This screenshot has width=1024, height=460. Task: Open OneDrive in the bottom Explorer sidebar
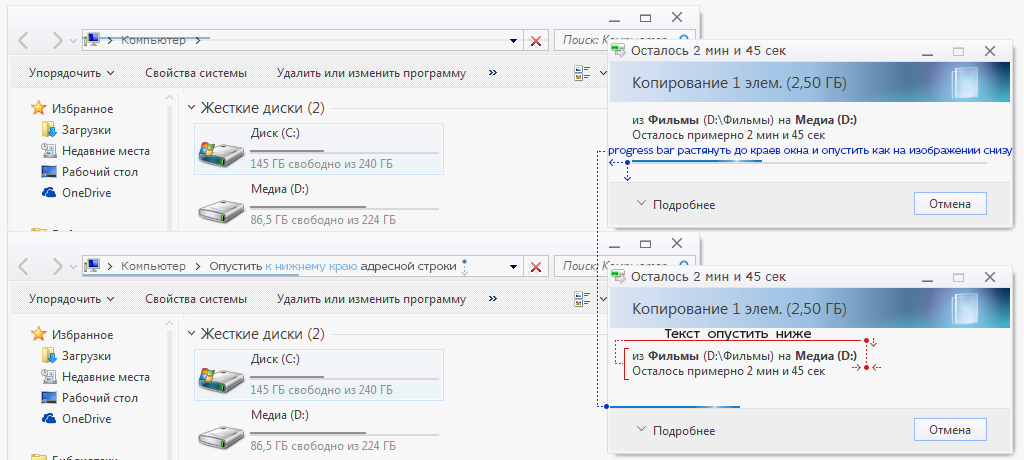click(x=86, y=419)
